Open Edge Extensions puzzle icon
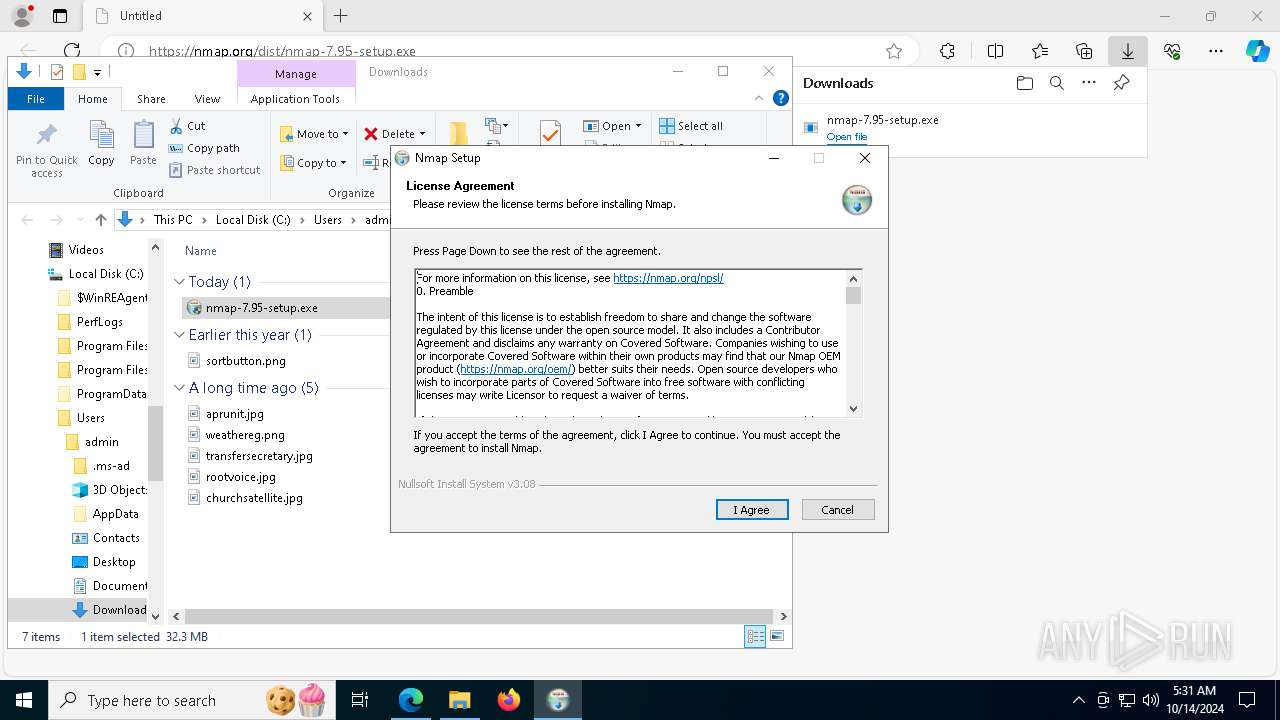The height and width of the screenshot is (720, 1280). 947,51
